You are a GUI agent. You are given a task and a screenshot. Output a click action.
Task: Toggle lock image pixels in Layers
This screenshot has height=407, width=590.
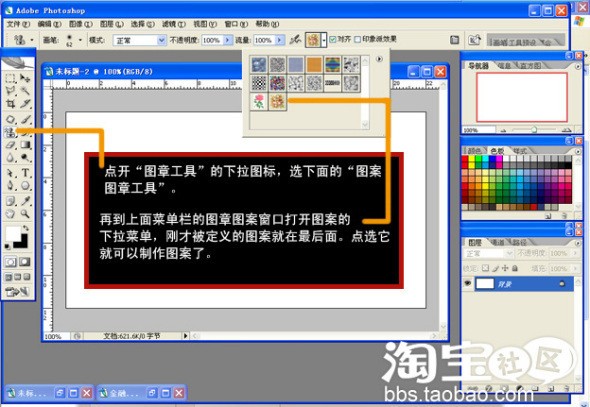pos(496,268)
